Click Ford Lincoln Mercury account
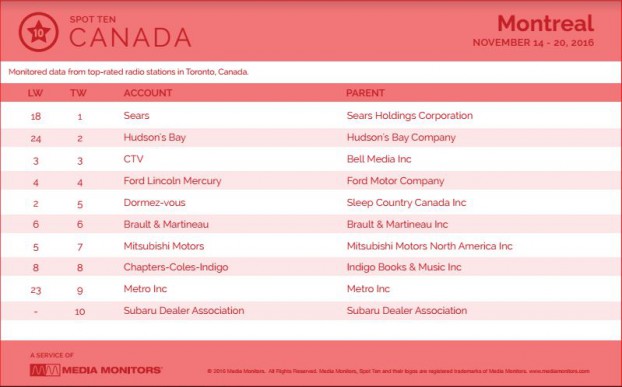622x387 pixels. (172, 181)
